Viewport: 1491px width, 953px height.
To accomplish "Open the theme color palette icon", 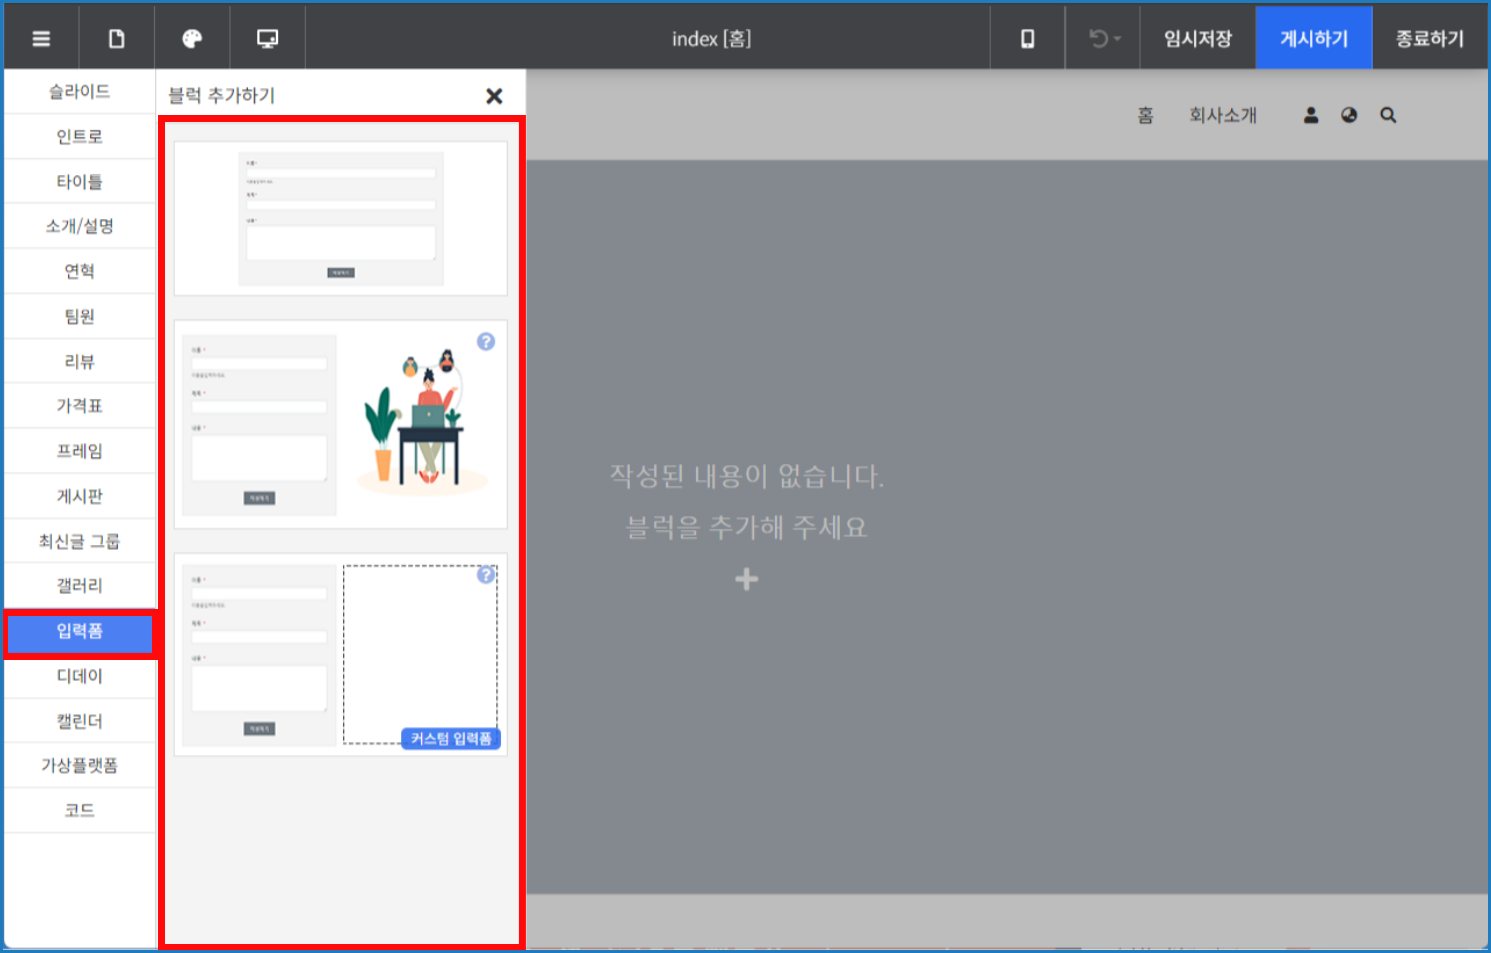I will (191, 37).
